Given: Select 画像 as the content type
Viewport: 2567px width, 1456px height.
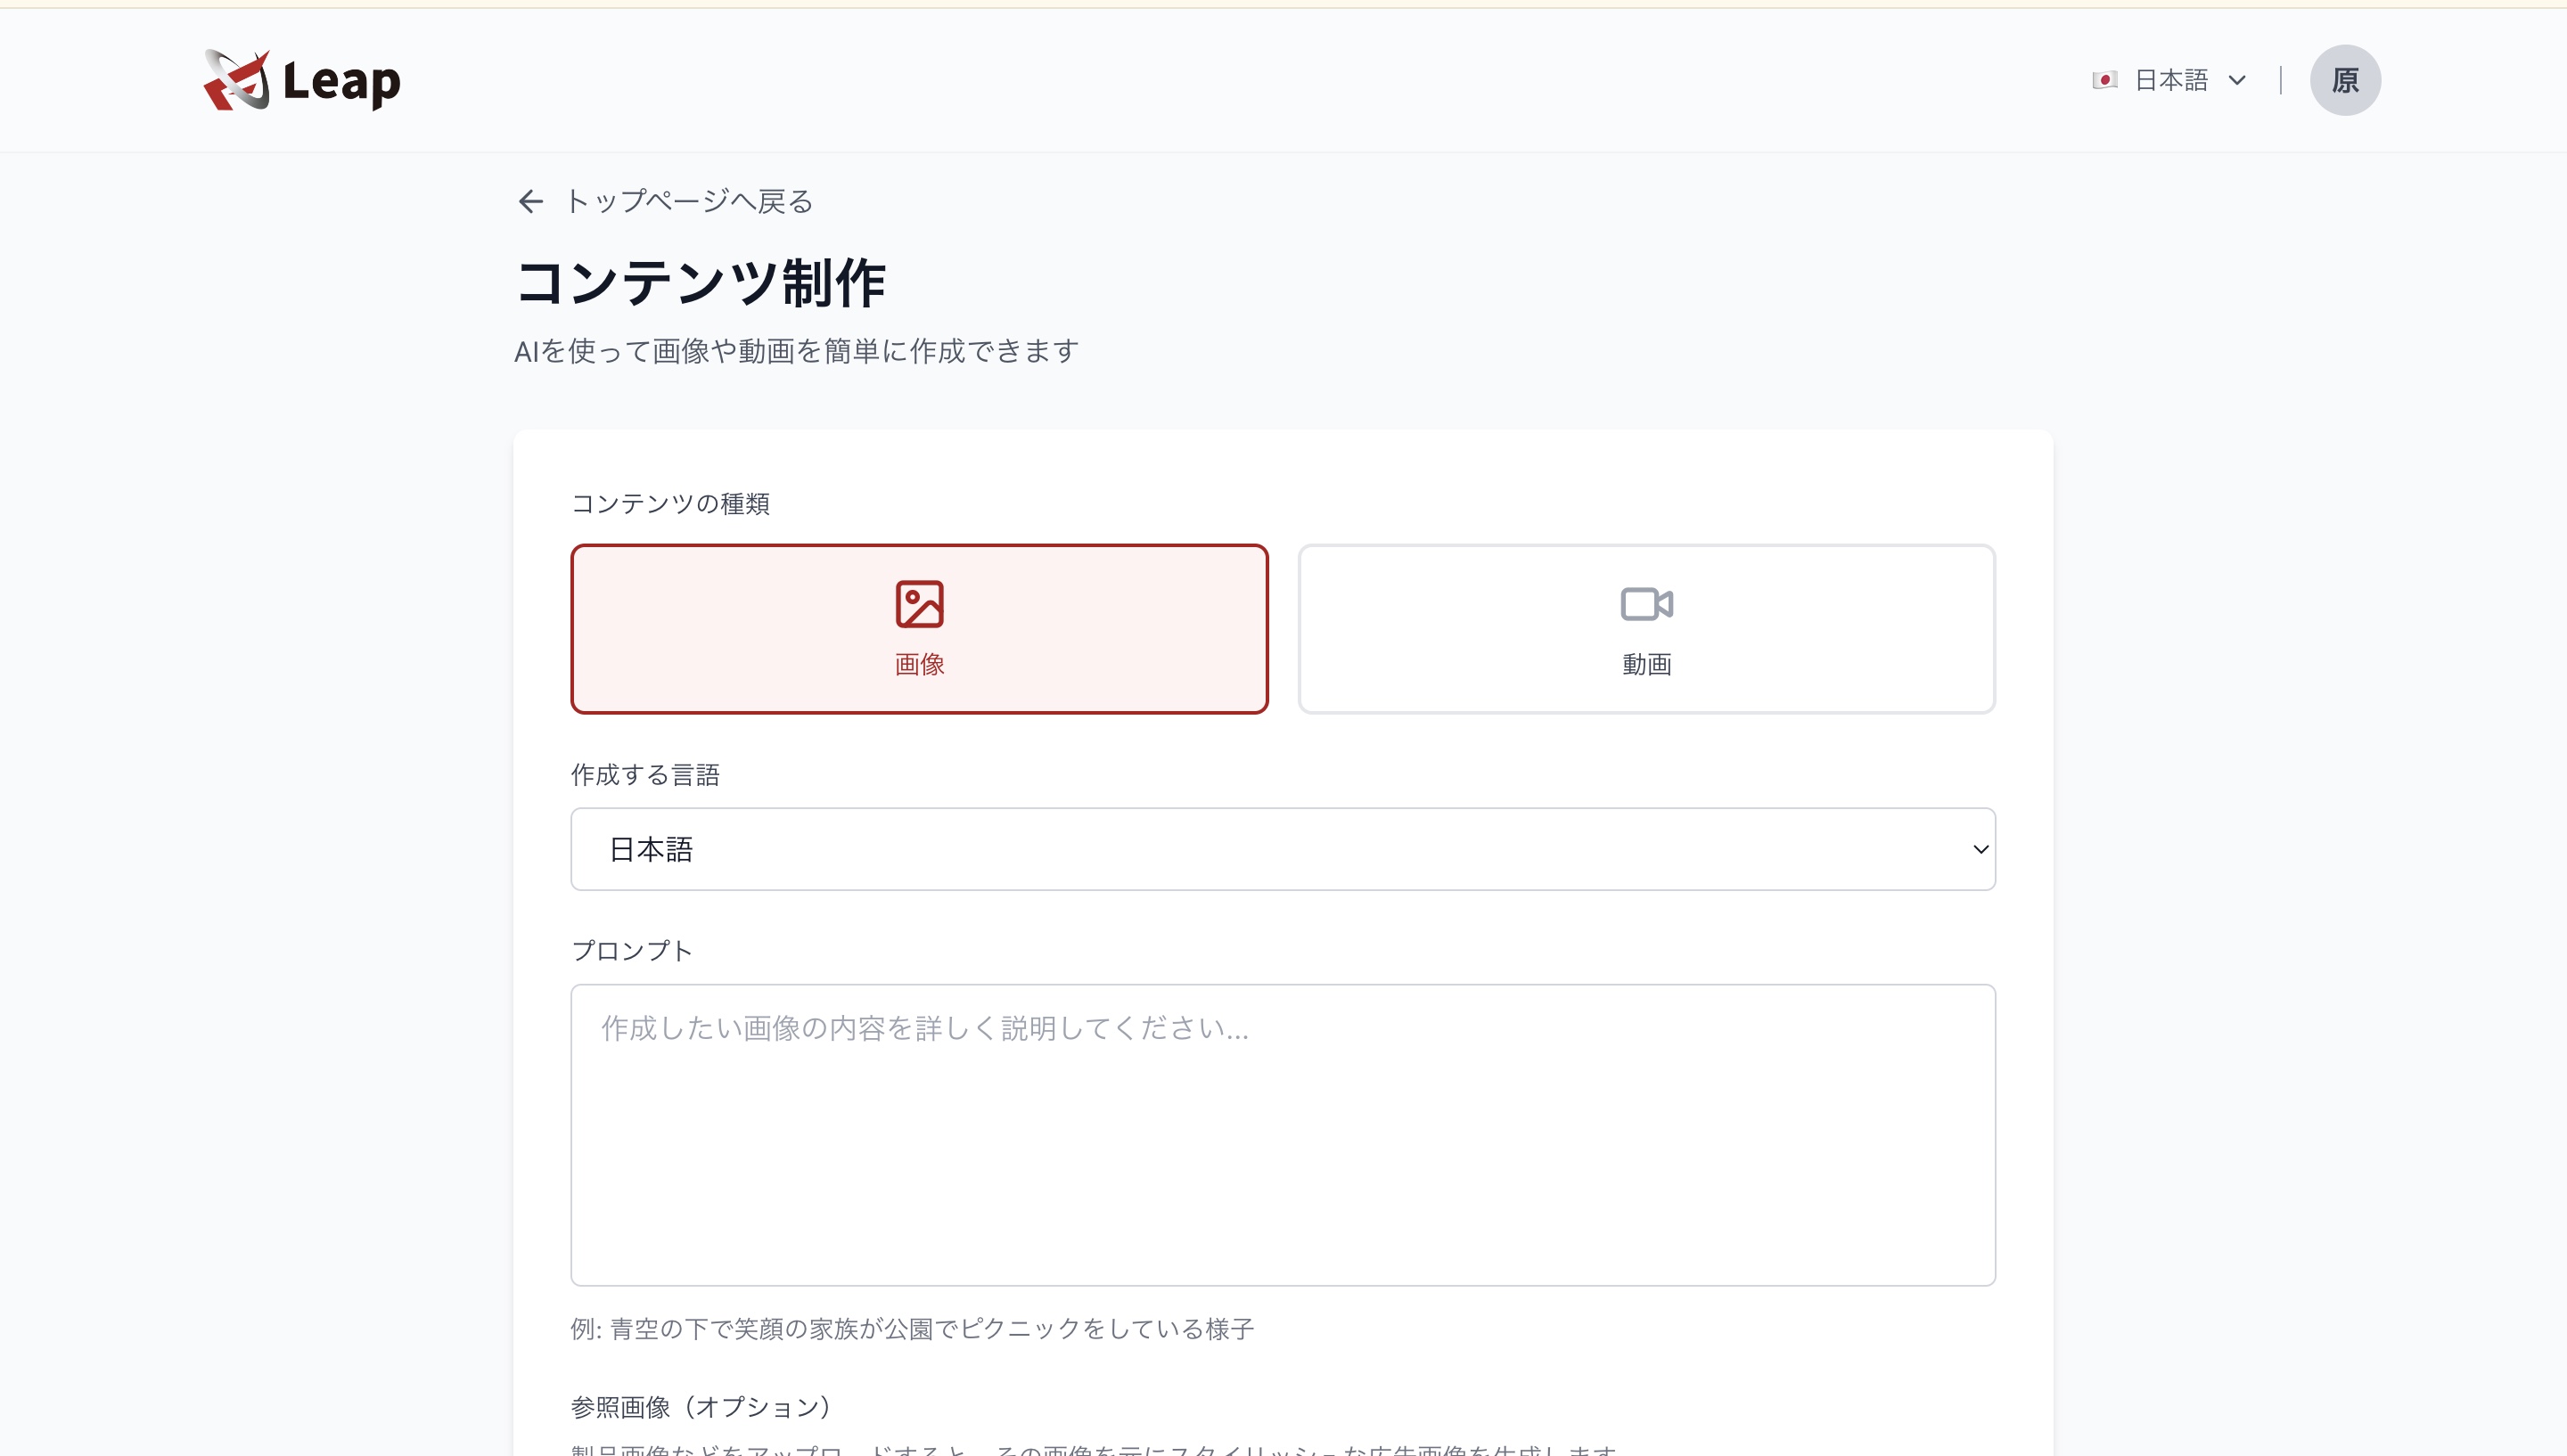Looking at the screenshot, I should 919,628.
